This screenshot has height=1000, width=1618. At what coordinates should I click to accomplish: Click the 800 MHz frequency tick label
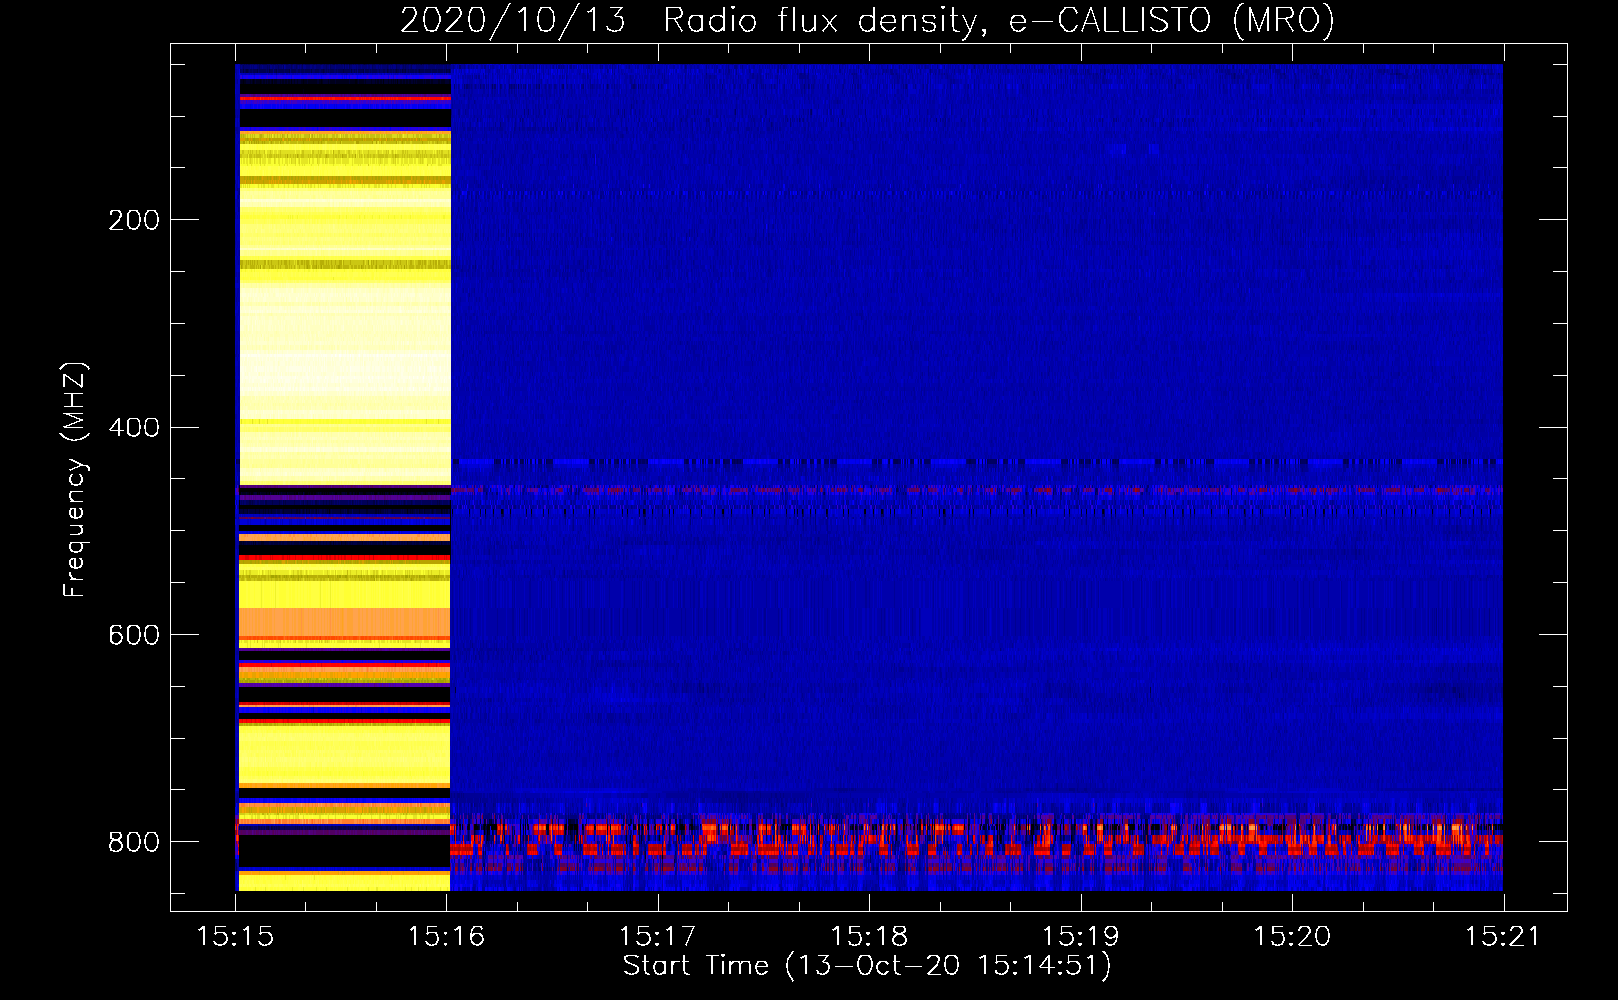(134, 843)
